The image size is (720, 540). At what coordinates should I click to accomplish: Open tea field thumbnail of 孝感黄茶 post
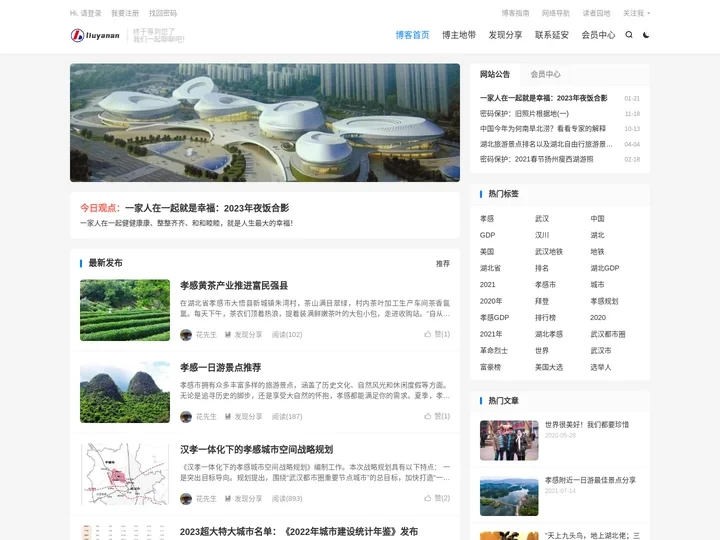point(125,310)
